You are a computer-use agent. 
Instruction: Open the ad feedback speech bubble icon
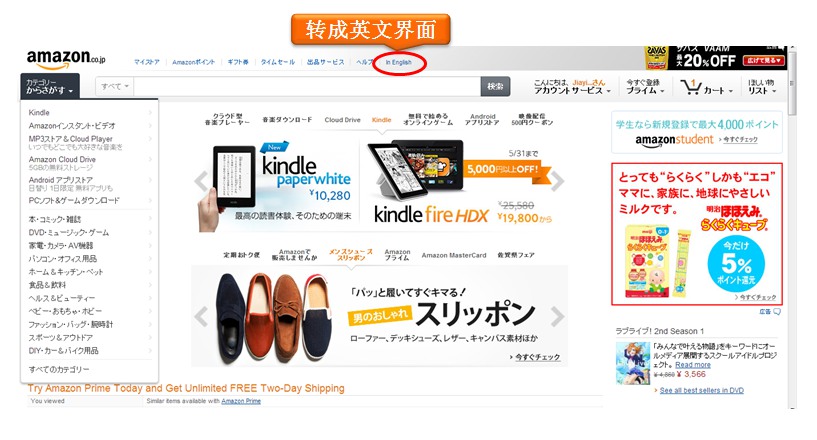click(x=777, y=312)
